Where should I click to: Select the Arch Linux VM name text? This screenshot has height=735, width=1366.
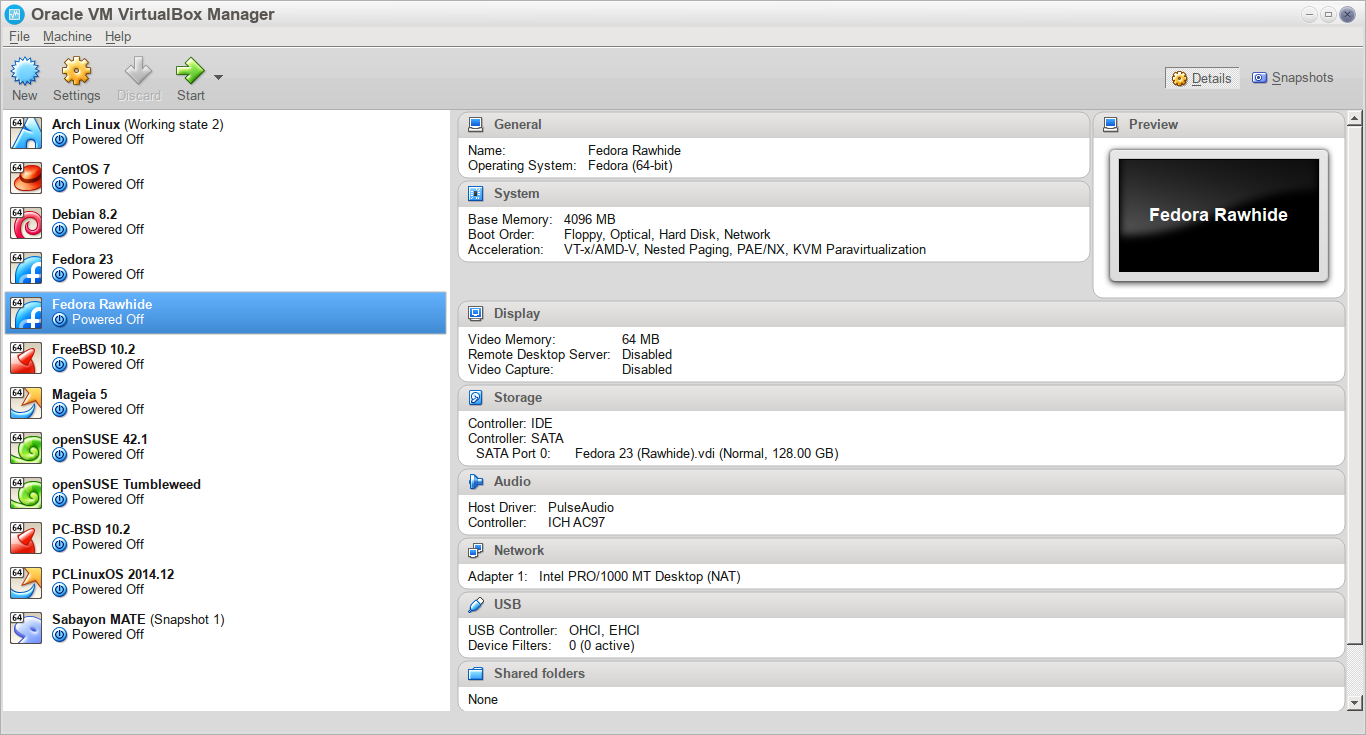tap(86, 124)
